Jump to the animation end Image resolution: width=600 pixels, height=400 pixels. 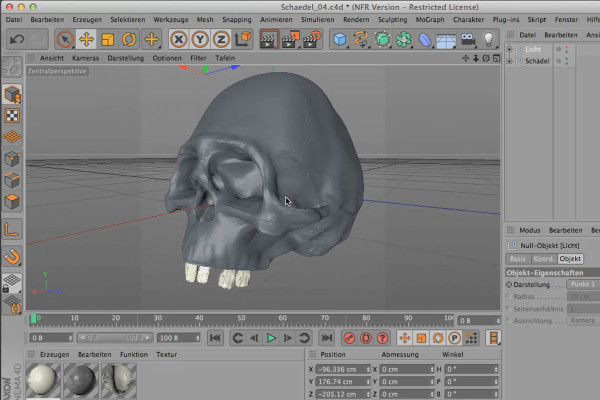pyautogui.click(x=326, y=338)
